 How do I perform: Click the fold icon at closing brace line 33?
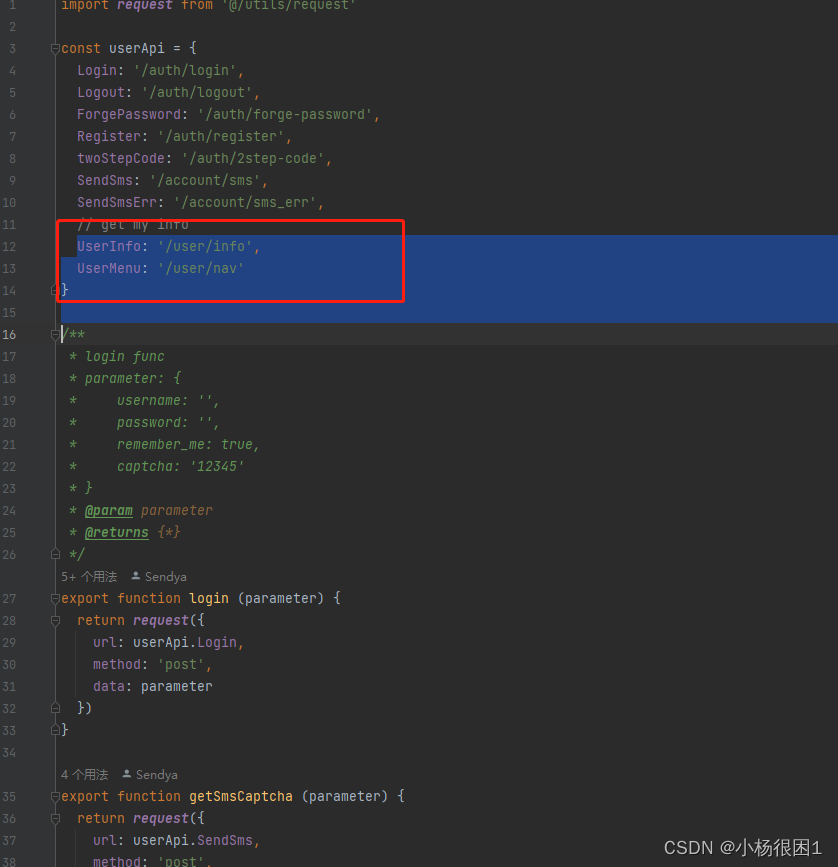tap(56, 729)
